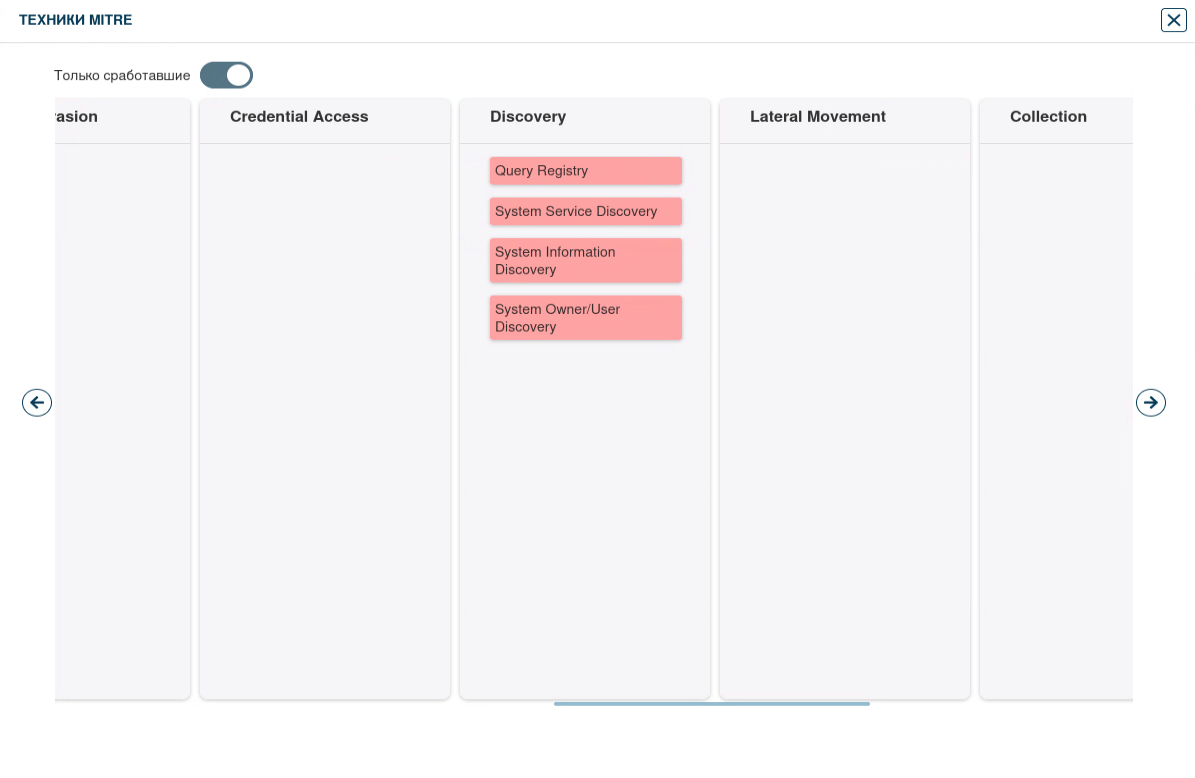The height and width of the screenshot is (778, 1195).
Task: Close the ТЕХНИКИ MITRE dialog
Action: pyautogui.click(x=1173, y=20)
